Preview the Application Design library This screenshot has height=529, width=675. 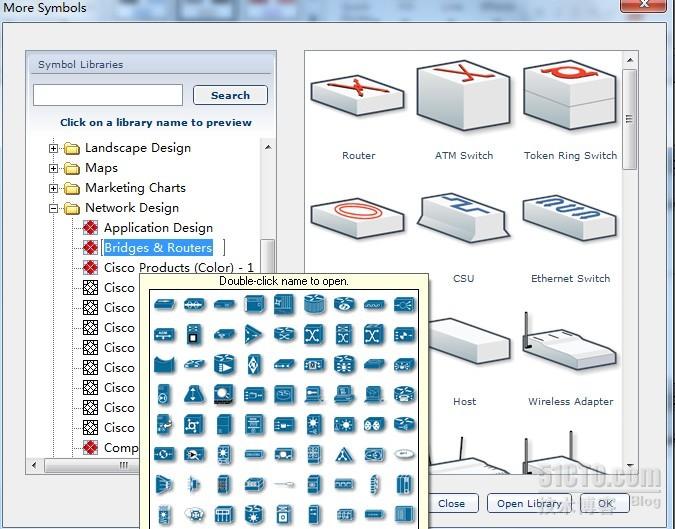pos(158,228)
